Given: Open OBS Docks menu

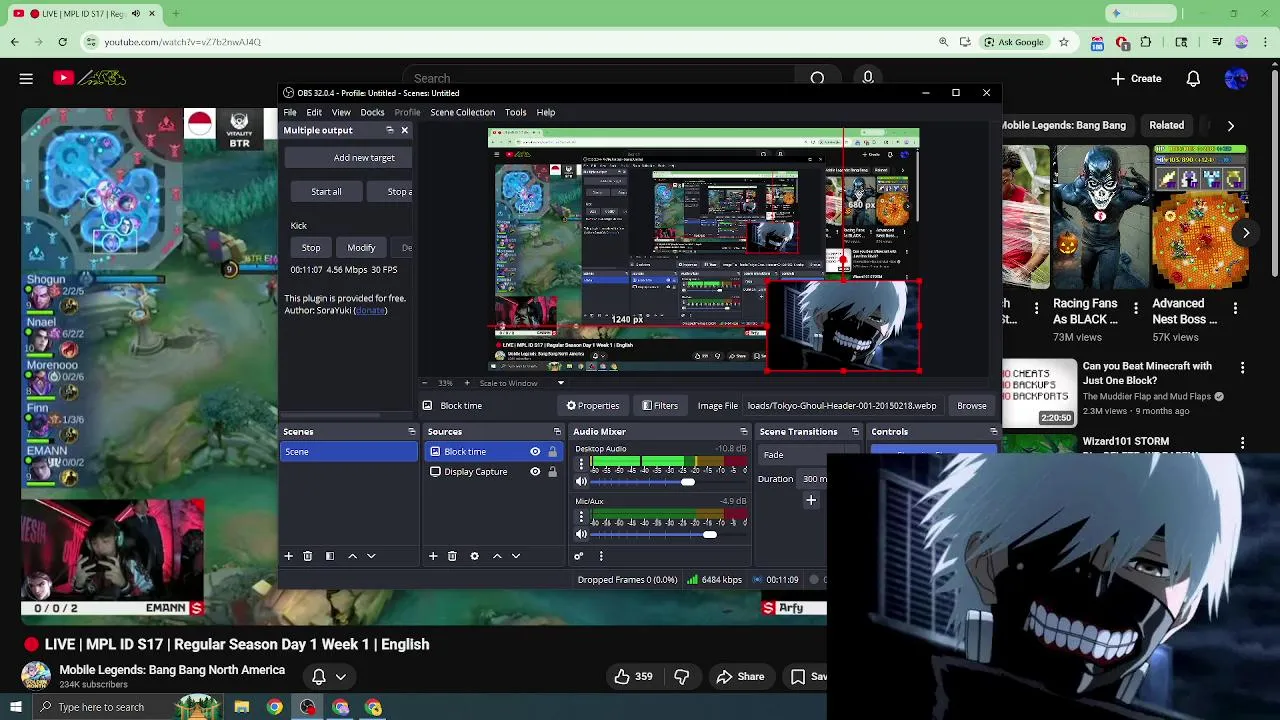Looking at the screenshot, I should pyautogui.click(x=372, y=112).
